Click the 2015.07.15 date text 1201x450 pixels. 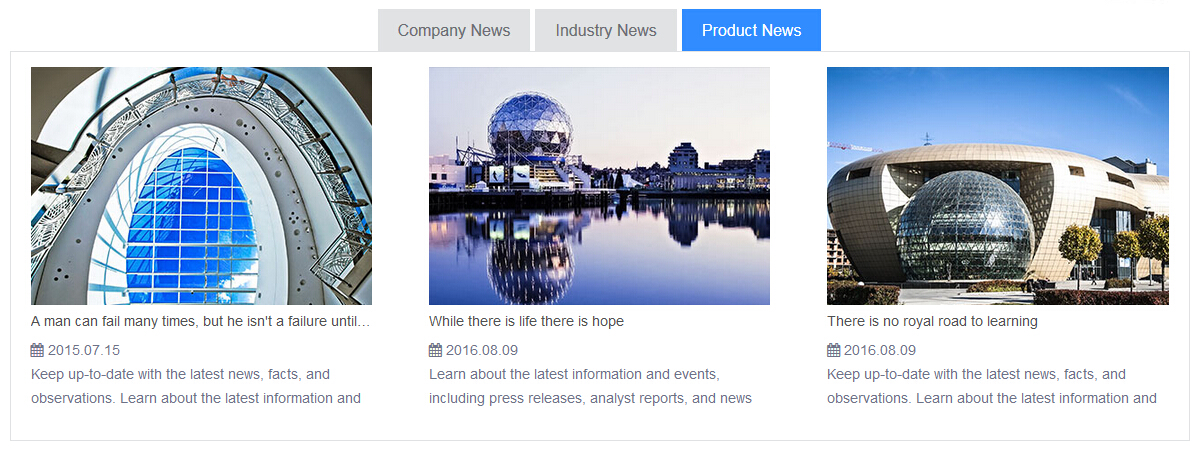point(84,350)
